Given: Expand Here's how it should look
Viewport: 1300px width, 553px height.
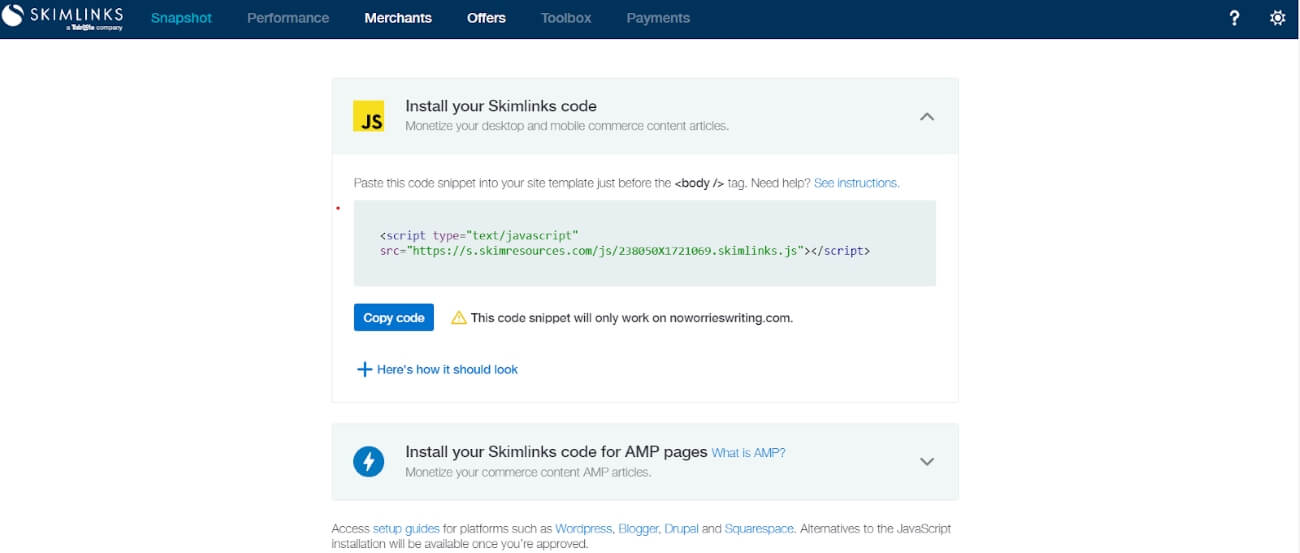Looking at the screenshot, I should pyautogui.click(x=447, y=369).
